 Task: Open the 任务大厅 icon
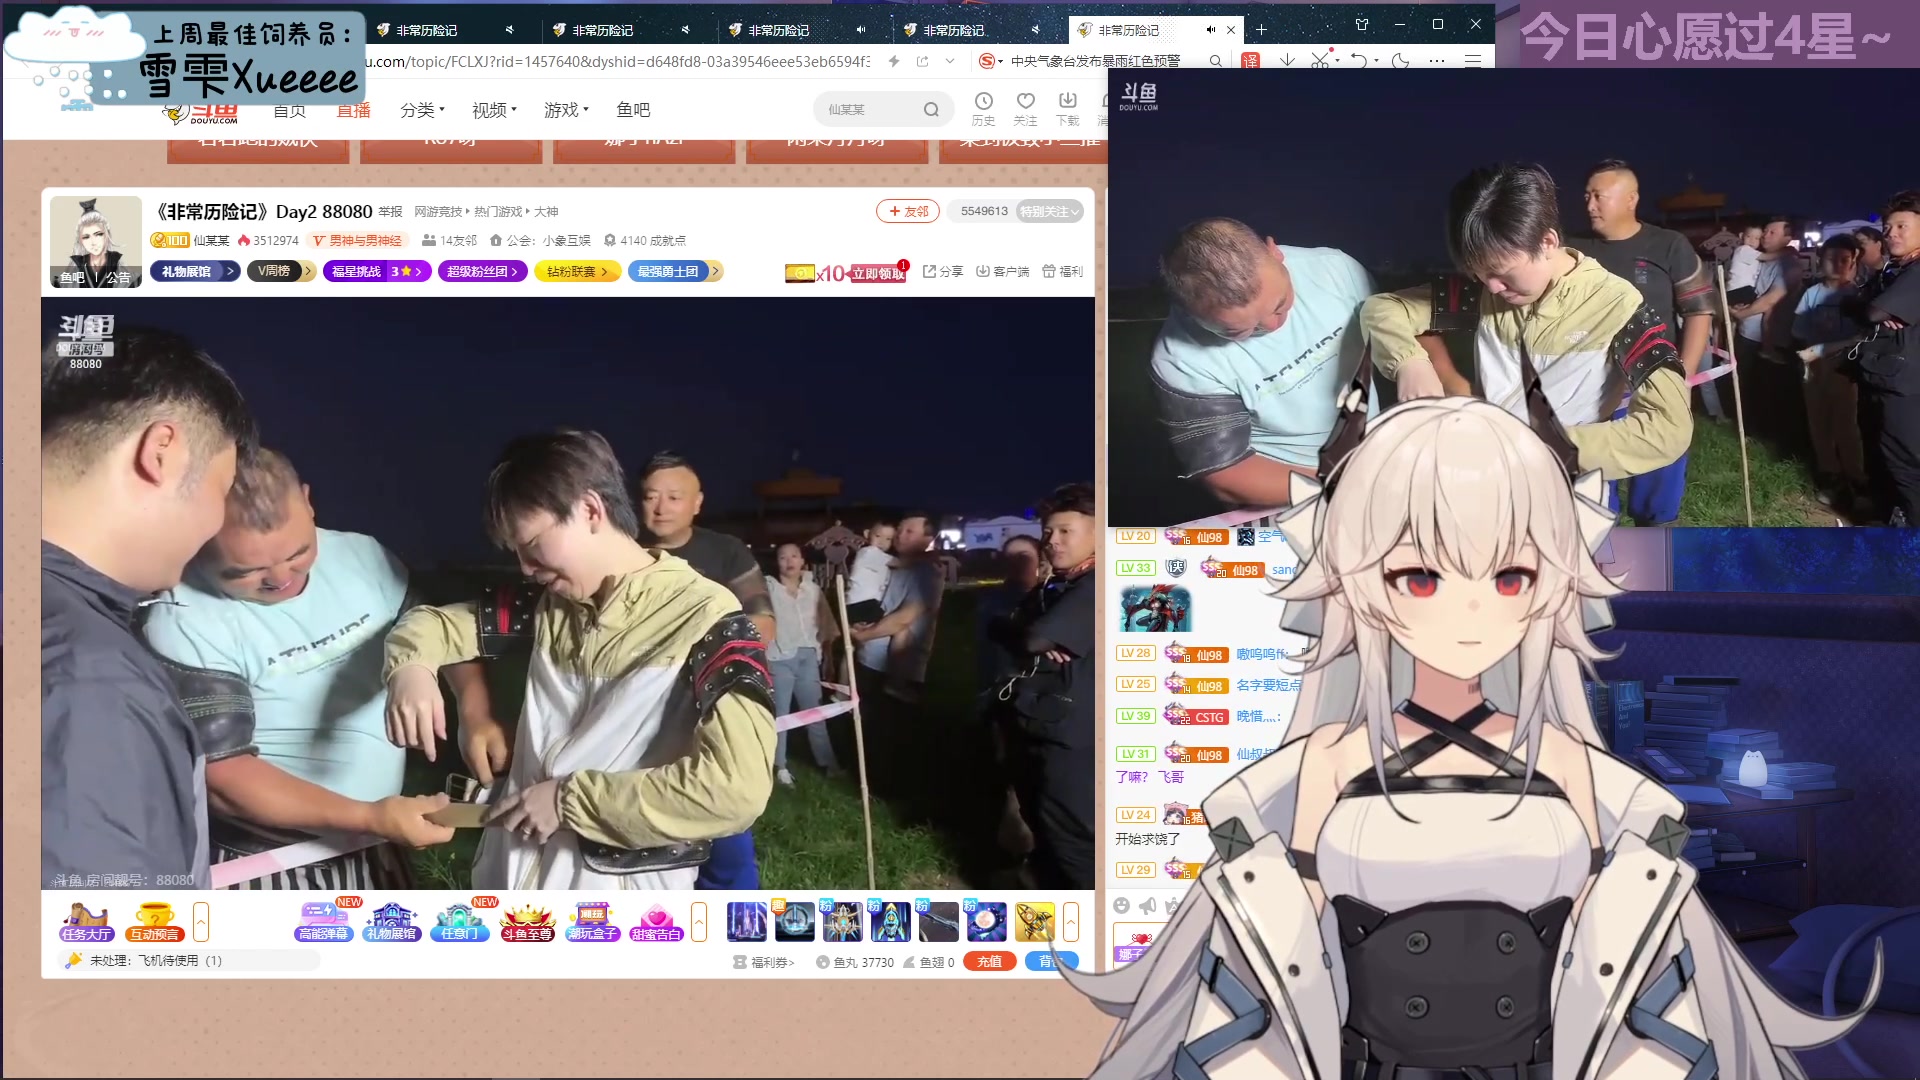86,922
